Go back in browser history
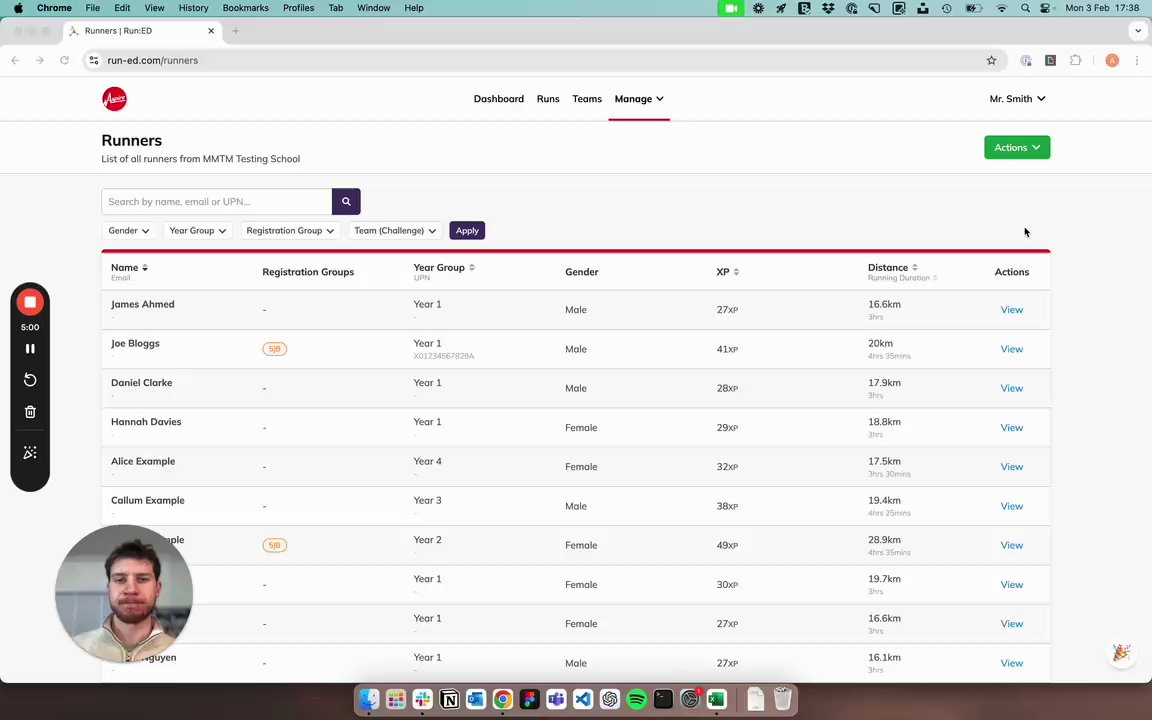The image size is (1152, 720). (15, 60)
